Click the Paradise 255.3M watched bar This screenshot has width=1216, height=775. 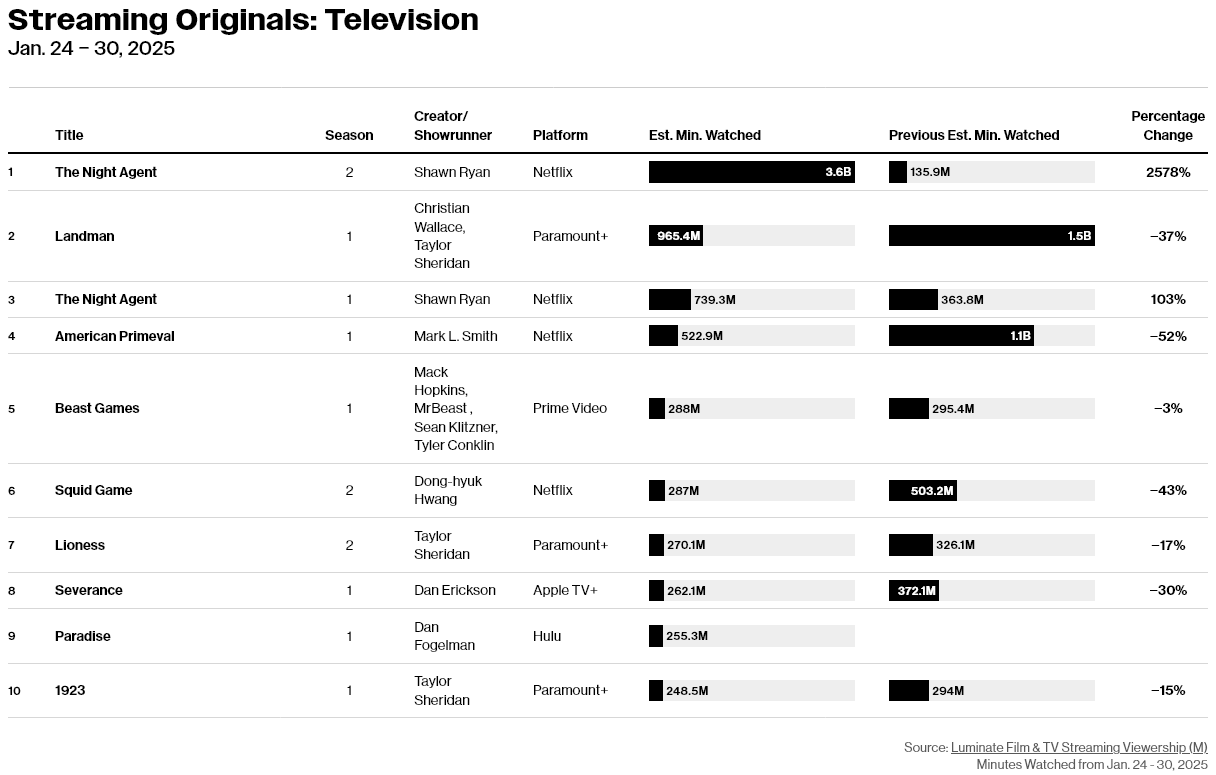point(656,636)
